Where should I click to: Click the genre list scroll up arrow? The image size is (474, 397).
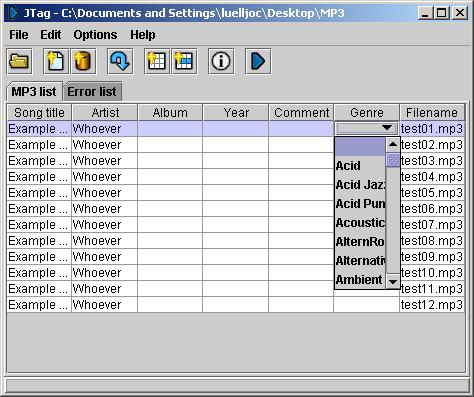[x=393, y=145]
